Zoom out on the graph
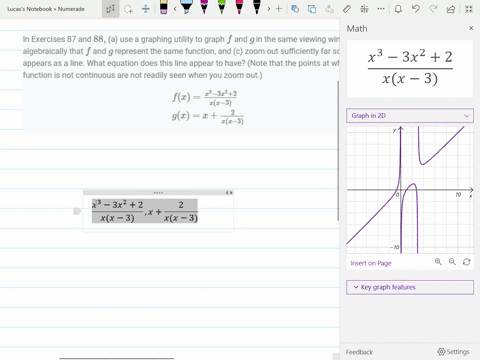 point(452,262)
